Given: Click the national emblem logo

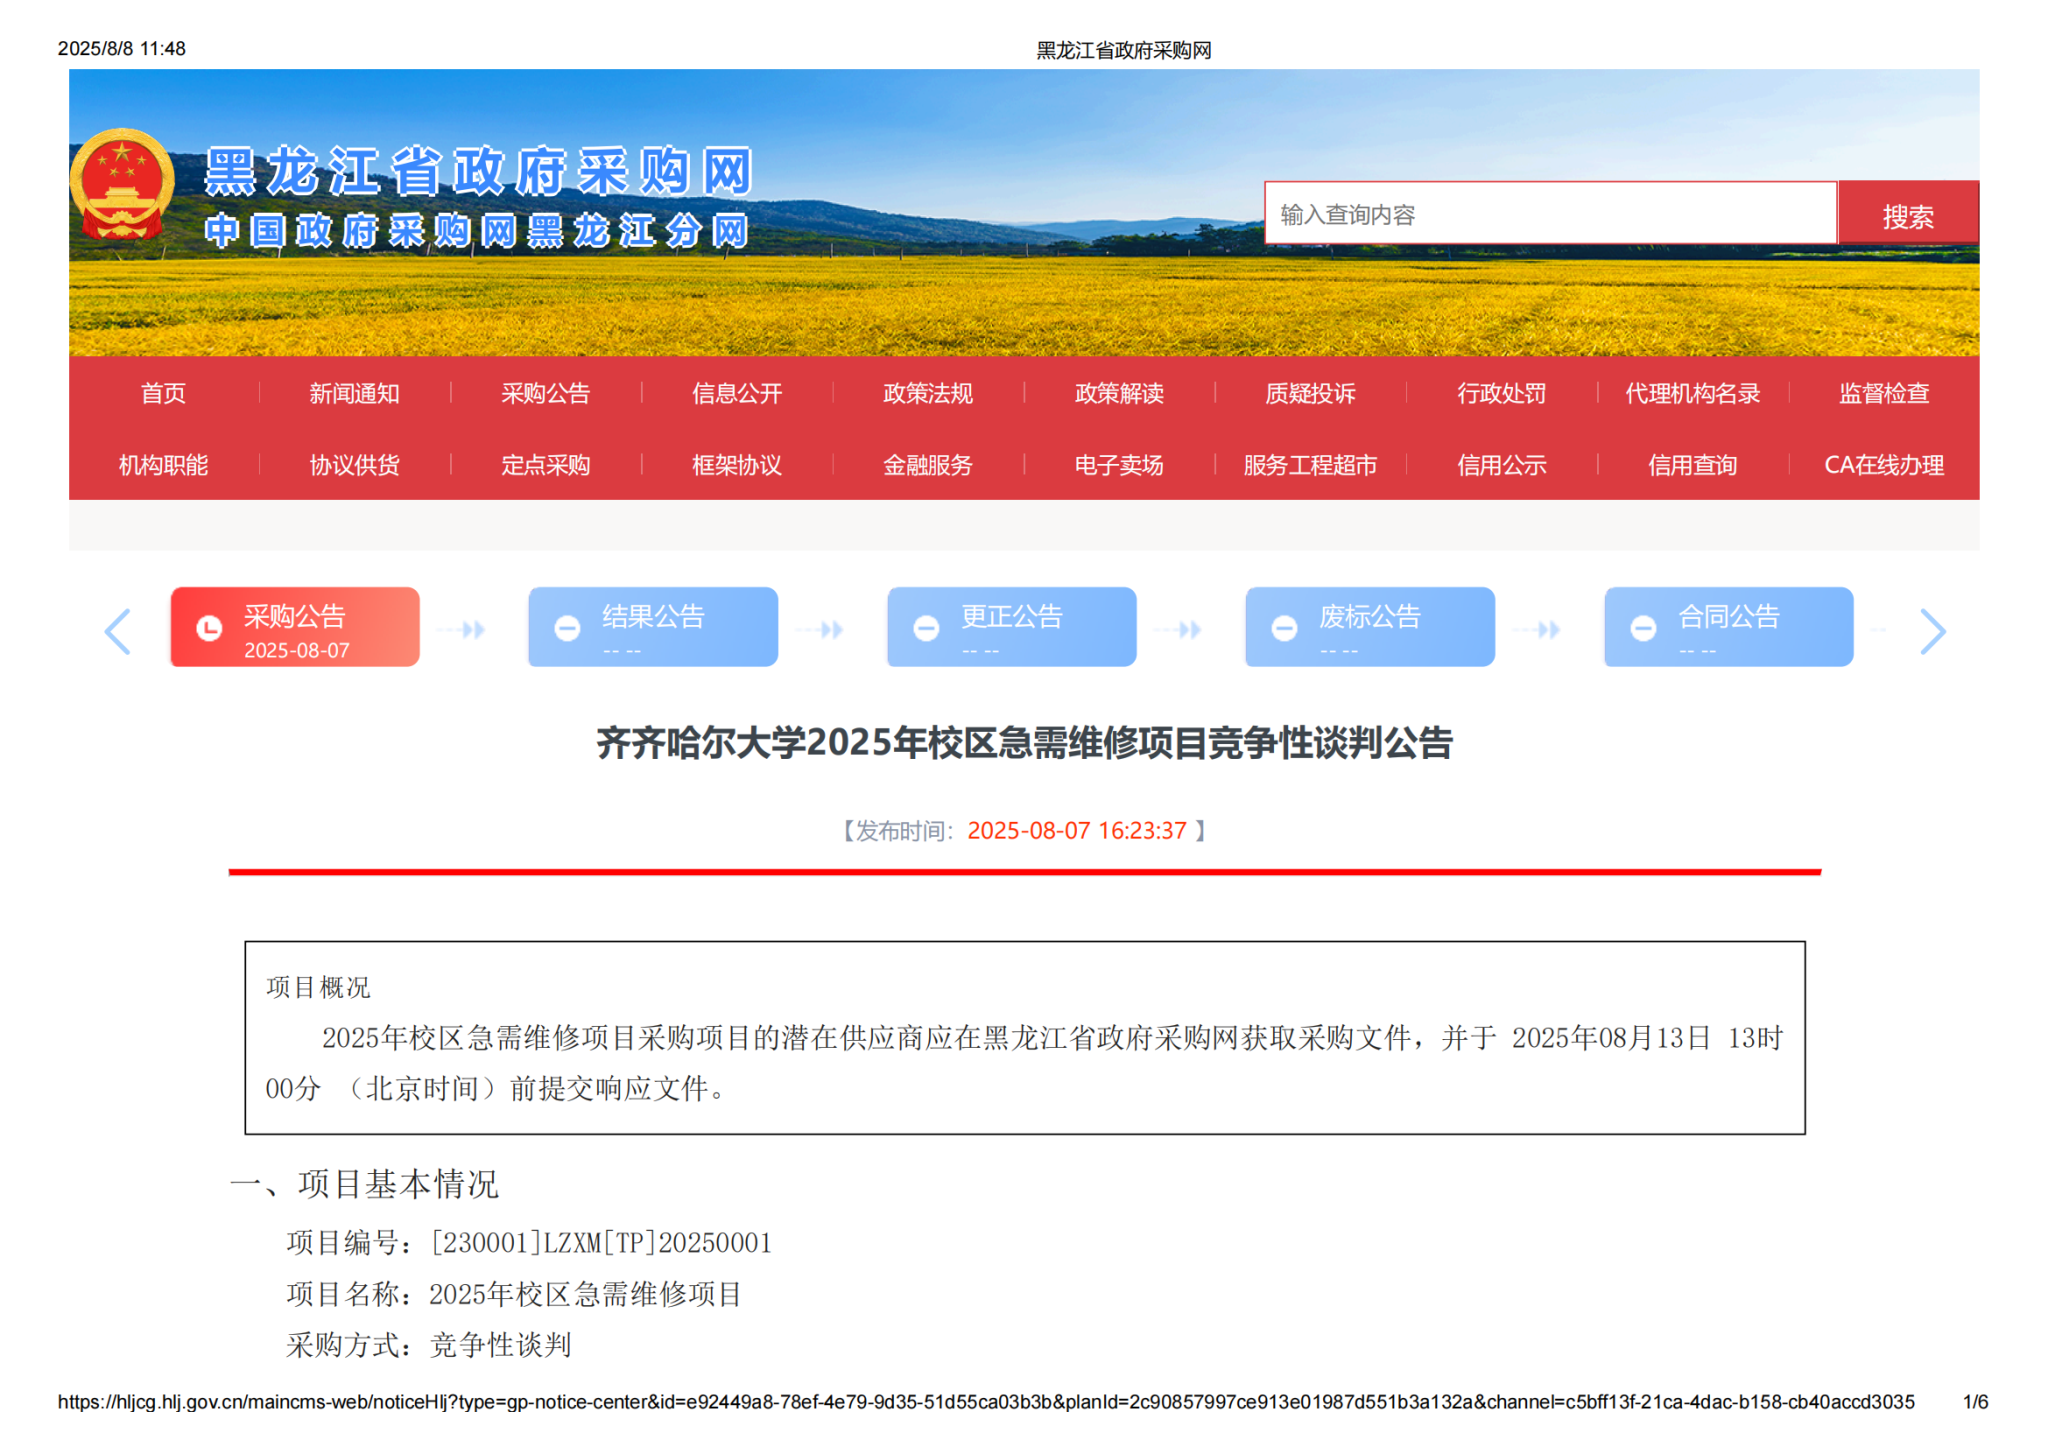Looking at the screenshot, I should (x=122, y=184).
